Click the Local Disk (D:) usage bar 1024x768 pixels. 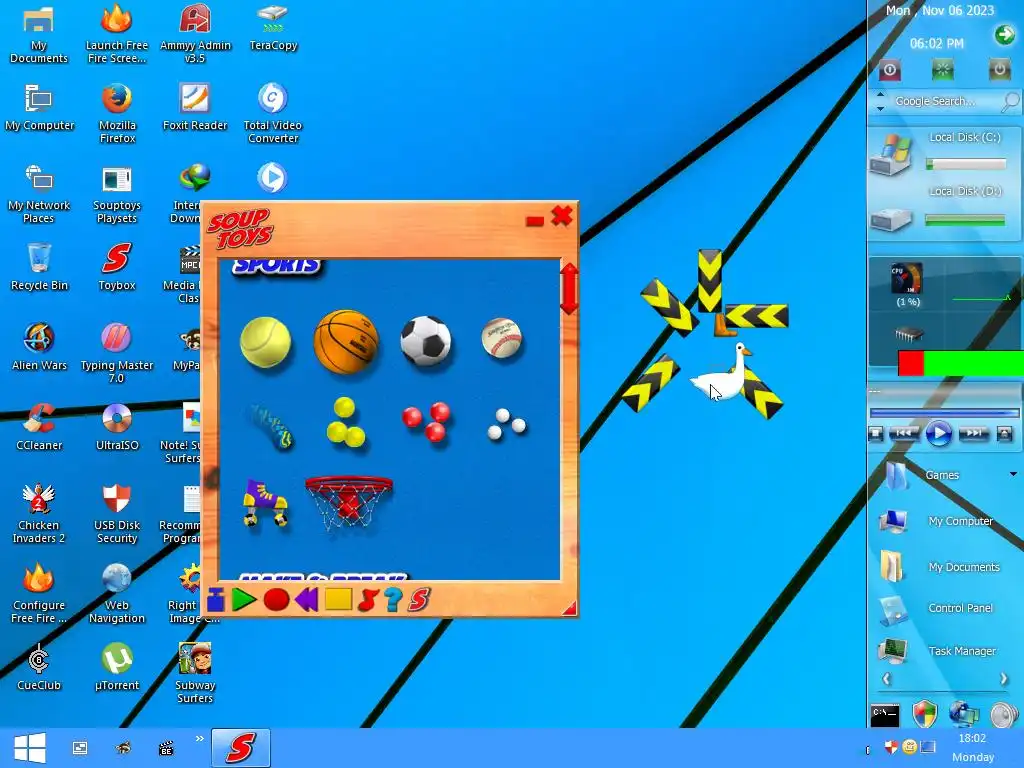point(965,221)
